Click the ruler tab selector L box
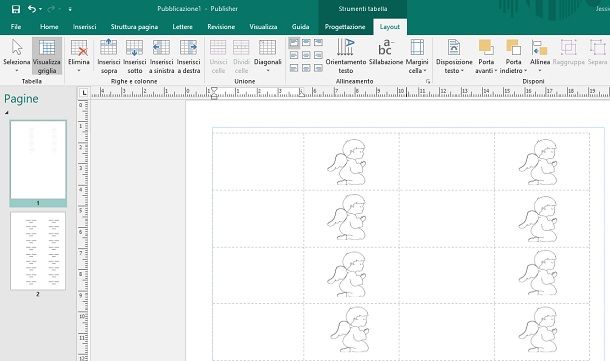Image resolution: width=610 pixels, height=361 pixels. pos(84,93)
